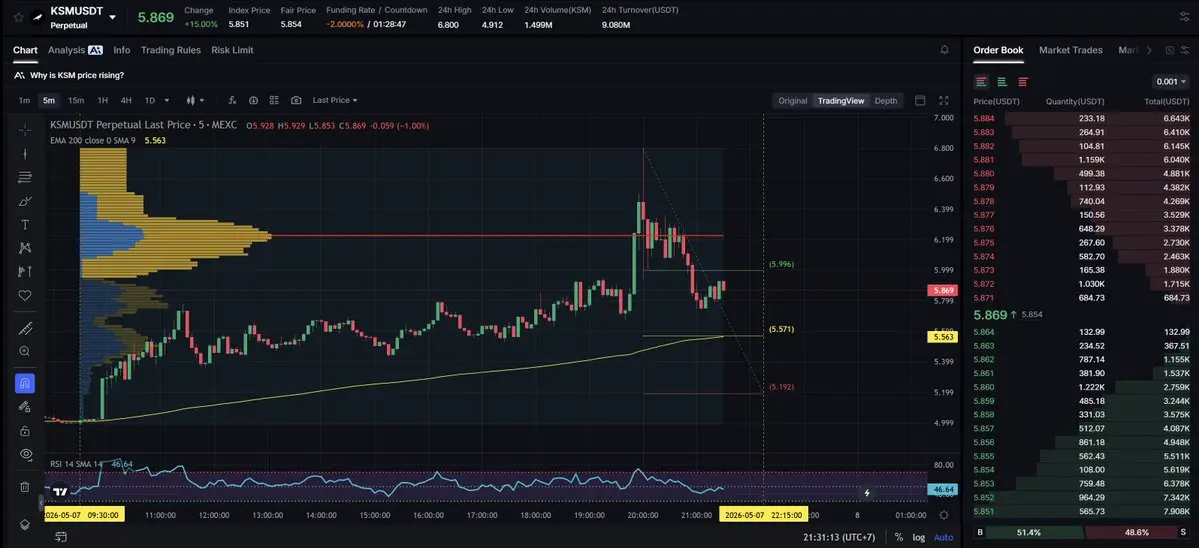Viewport: 1199px width, 548px height.
Task: Select the TradingView chart mode
Action: (841, 101)
